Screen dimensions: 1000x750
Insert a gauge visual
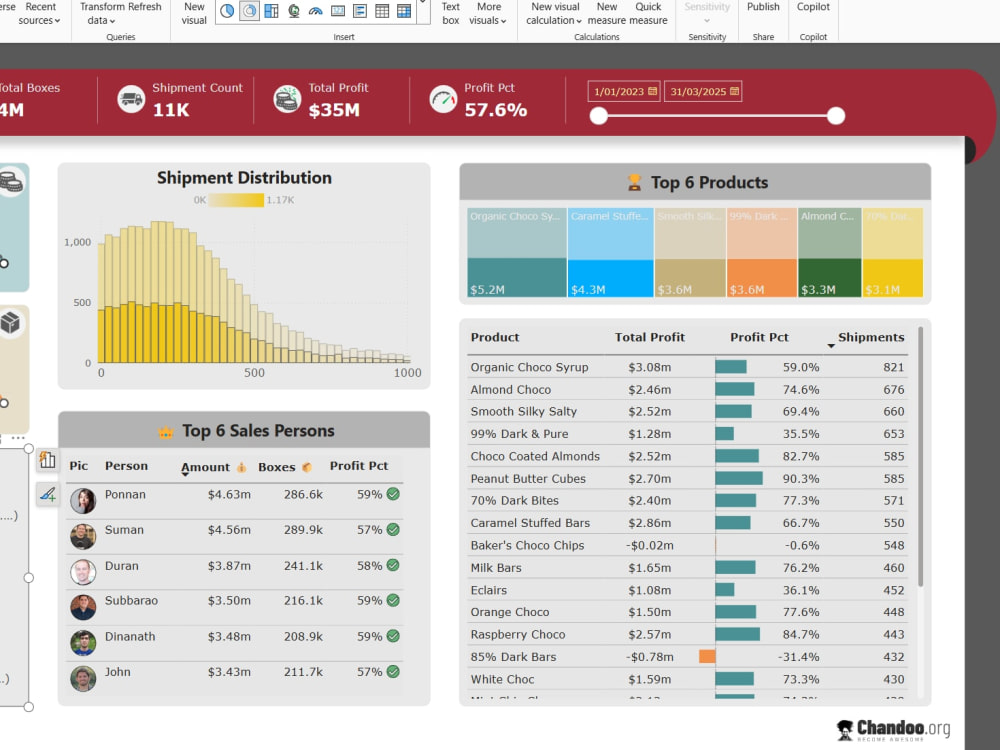click(316, 11)
